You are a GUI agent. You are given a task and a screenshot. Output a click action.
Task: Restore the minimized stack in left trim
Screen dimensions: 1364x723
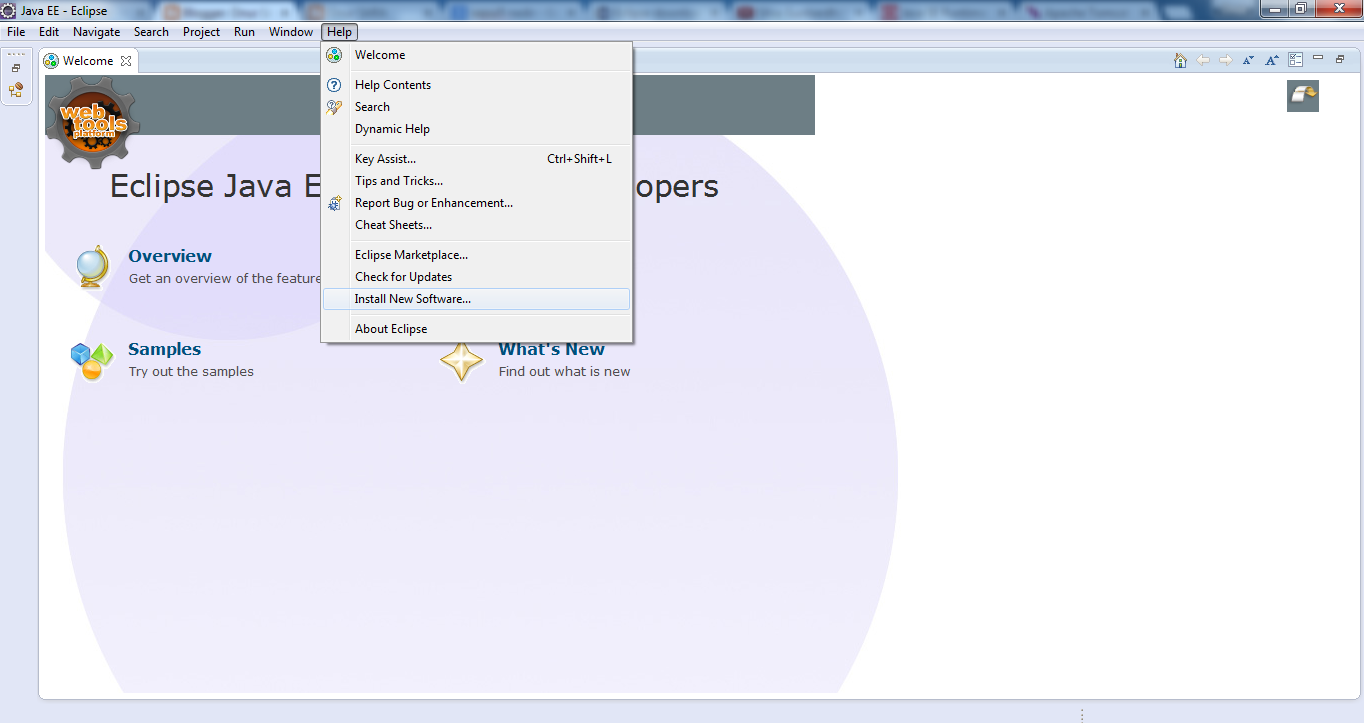[x=16, y=68]
